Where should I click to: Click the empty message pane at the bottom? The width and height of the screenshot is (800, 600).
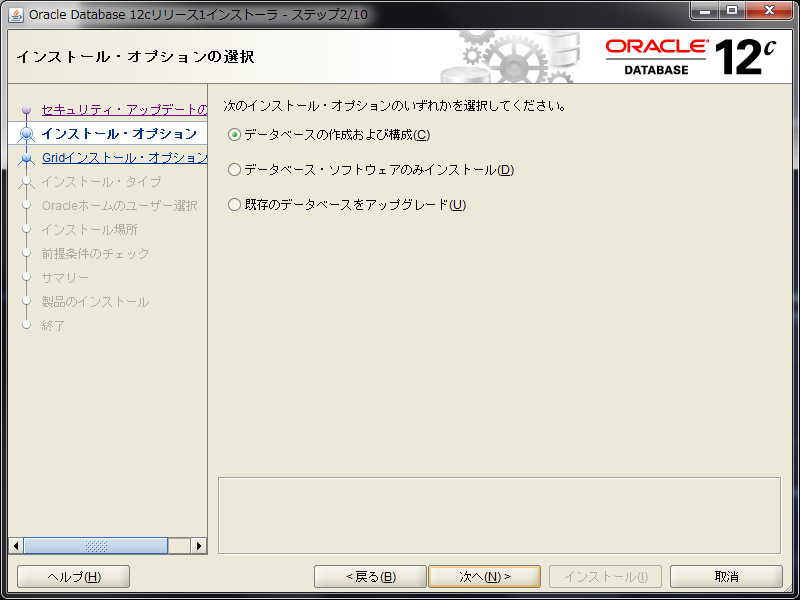(x=499, y=515)
